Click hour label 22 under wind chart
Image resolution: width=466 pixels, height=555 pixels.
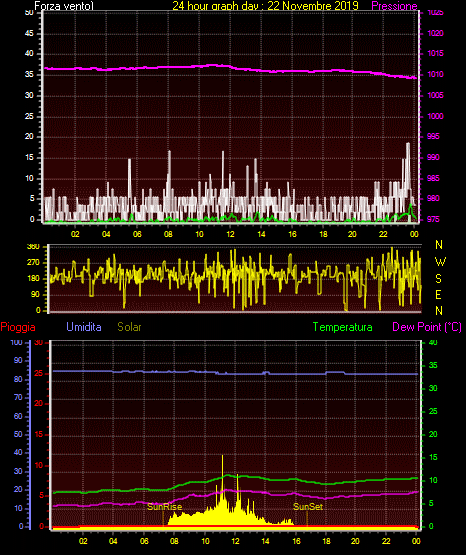(383, 234)
